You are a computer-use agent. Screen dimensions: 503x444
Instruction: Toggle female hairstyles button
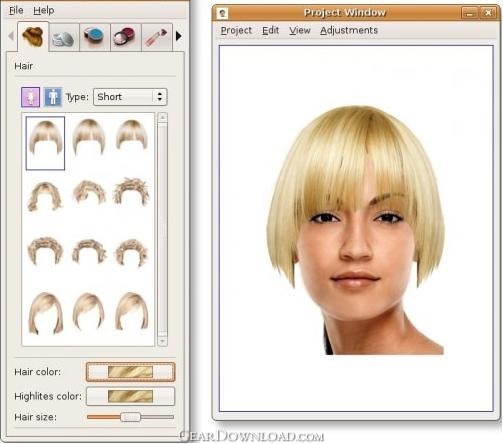pos(30,97)
